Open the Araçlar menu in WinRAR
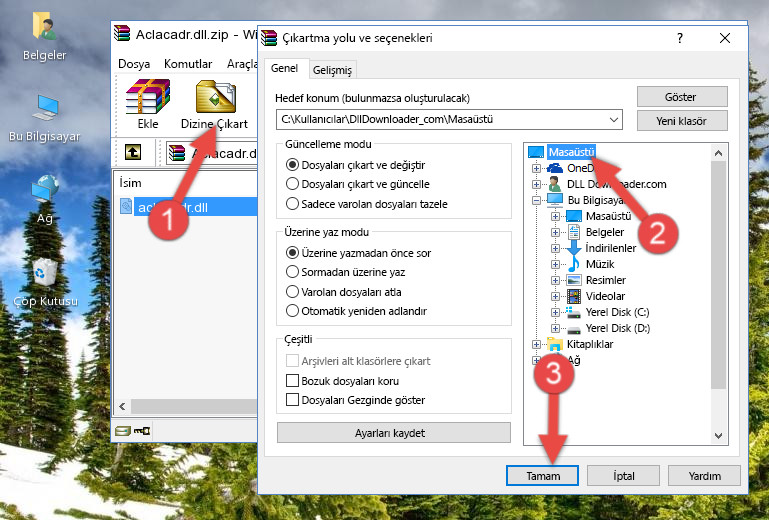Image resolution: width=769 pixels, height=520 pixels. point(242,64)
